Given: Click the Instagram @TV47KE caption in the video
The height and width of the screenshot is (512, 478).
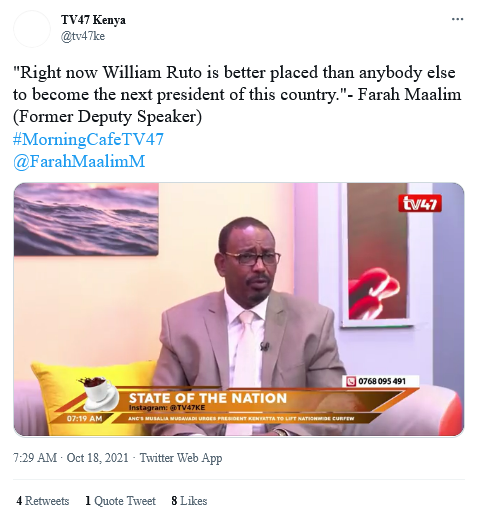Looking at the screenshot, I should point(167,408).
